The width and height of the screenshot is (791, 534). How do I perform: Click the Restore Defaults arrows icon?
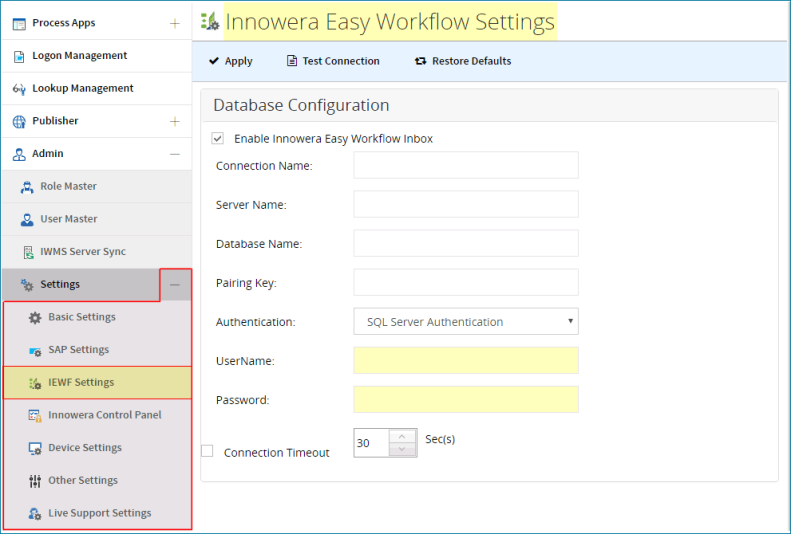tap(420, 61)
